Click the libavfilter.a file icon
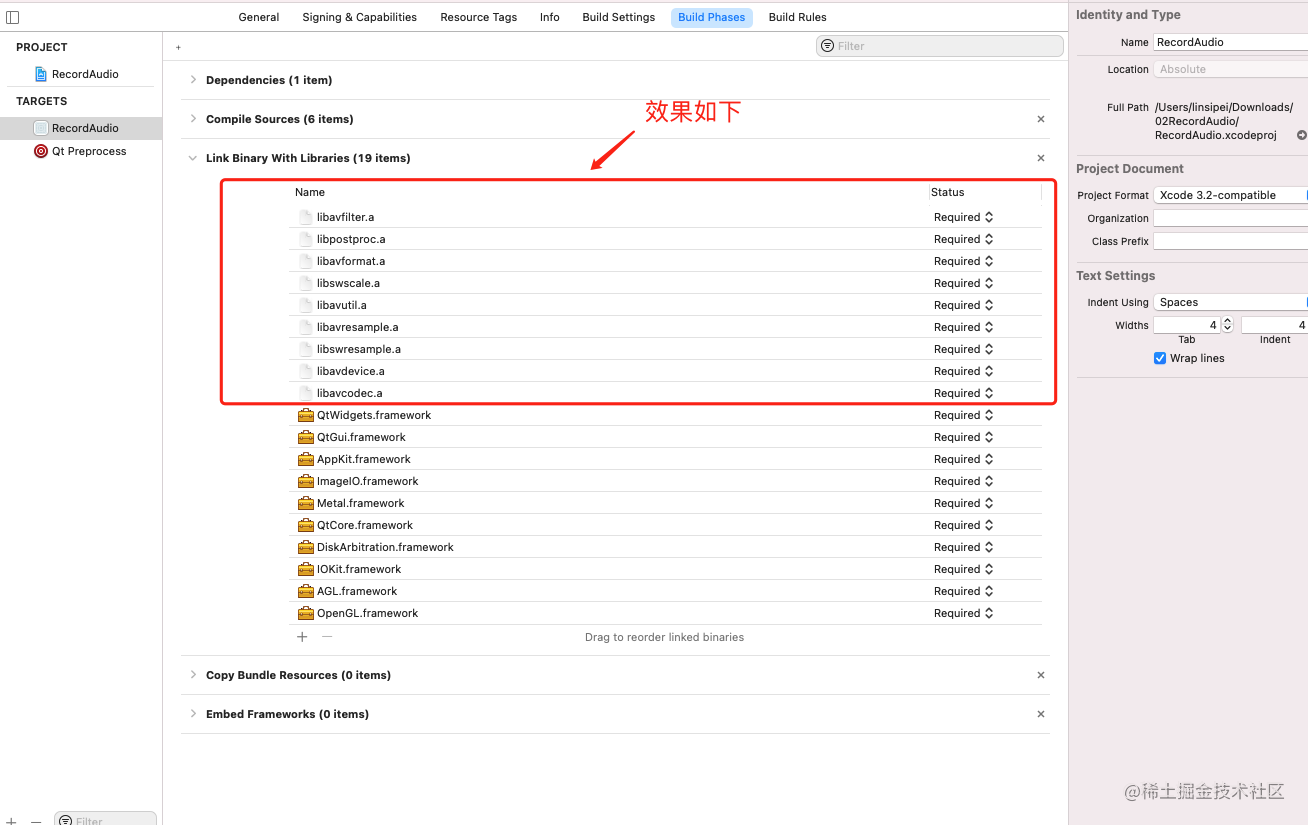 point(306,217)
